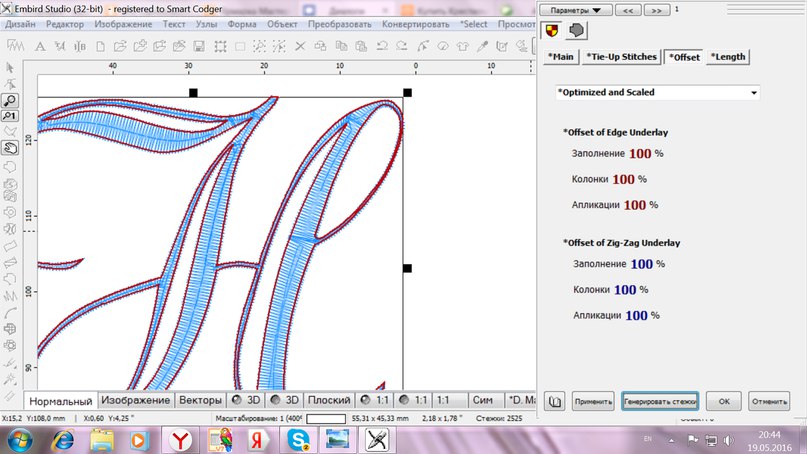Select the zoom magnifier tool
Image resolution: width=807 pixels, height=454 pixels.
[x=10, y=100]
